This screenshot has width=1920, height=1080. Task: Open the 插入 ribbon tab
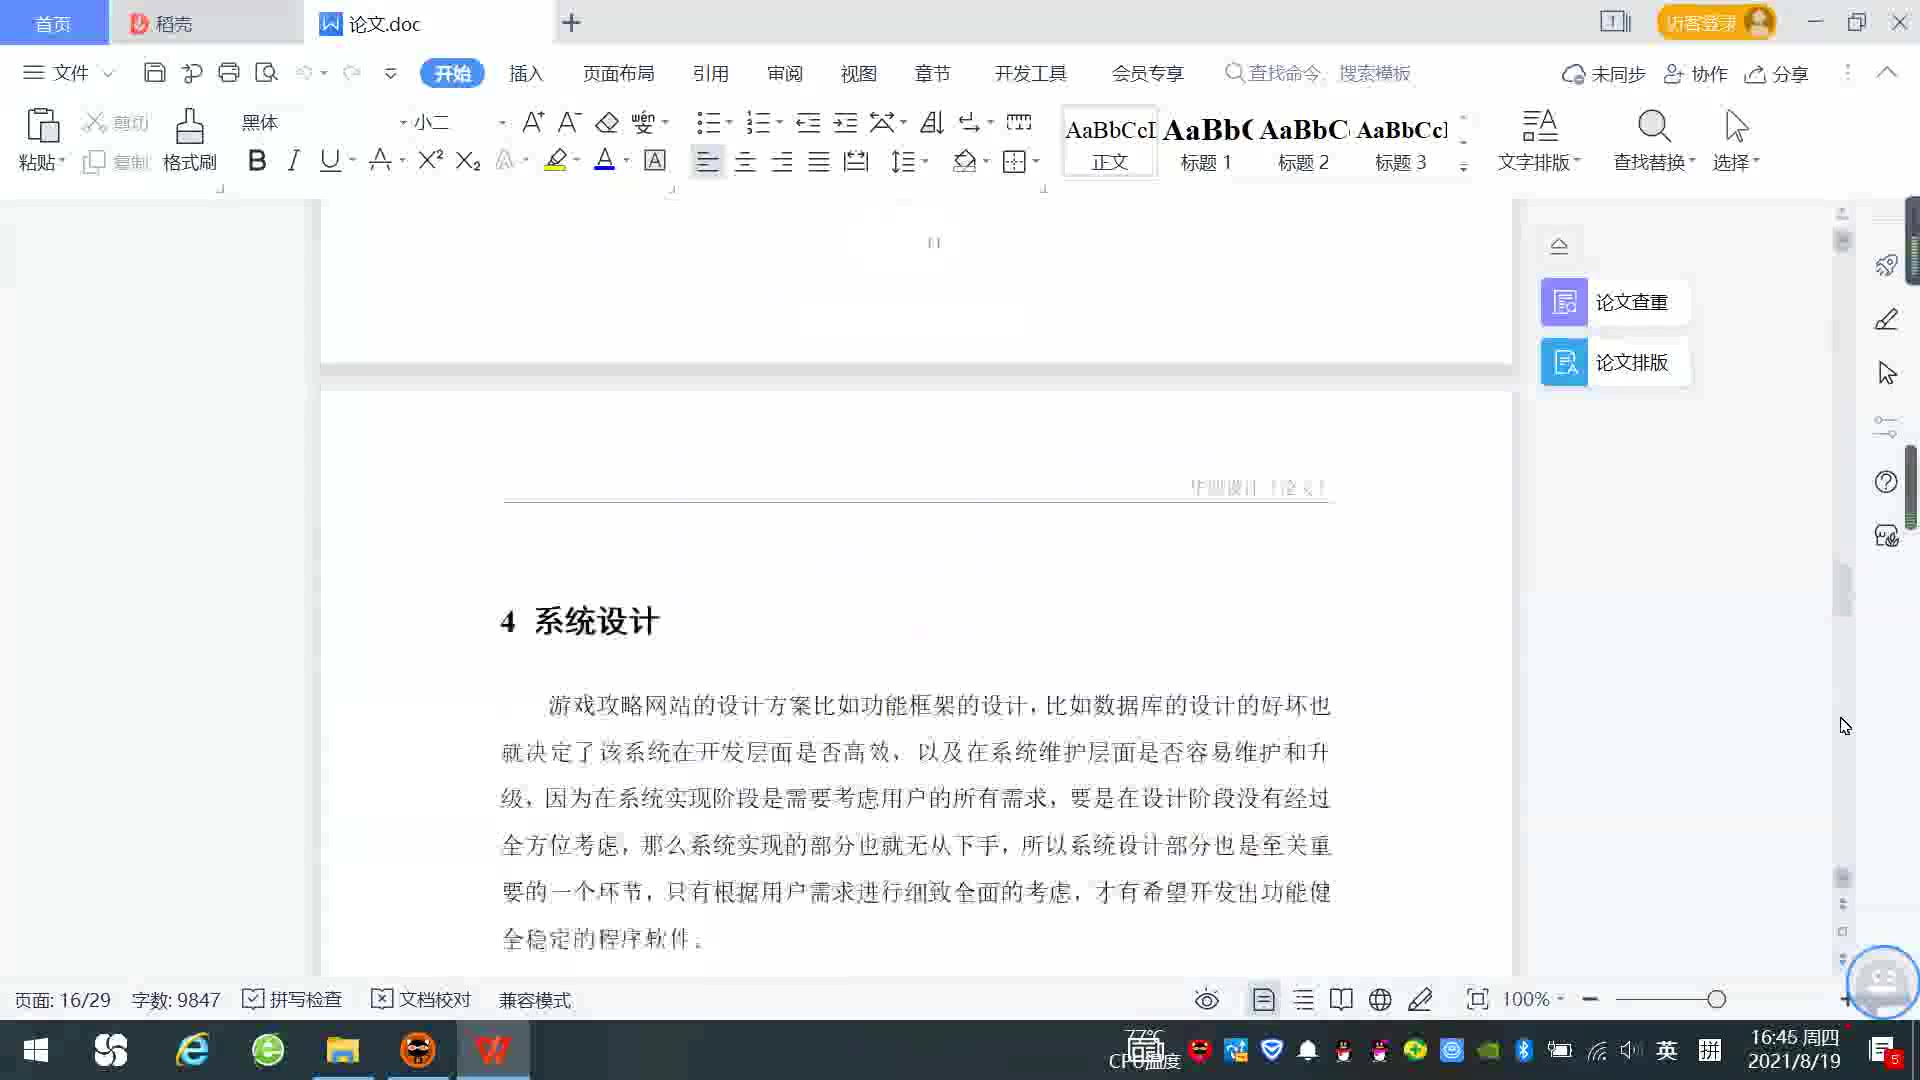point(526,74)
